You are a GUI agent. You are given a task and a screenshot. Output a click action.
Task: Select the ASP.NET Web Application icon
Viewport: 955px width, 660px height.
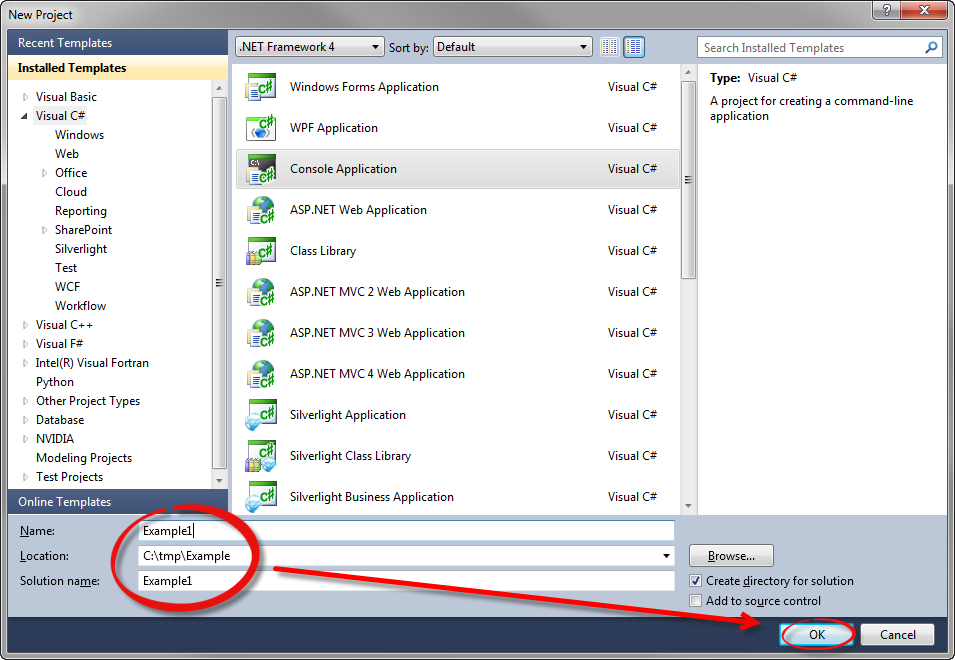[x=261, y=210]
